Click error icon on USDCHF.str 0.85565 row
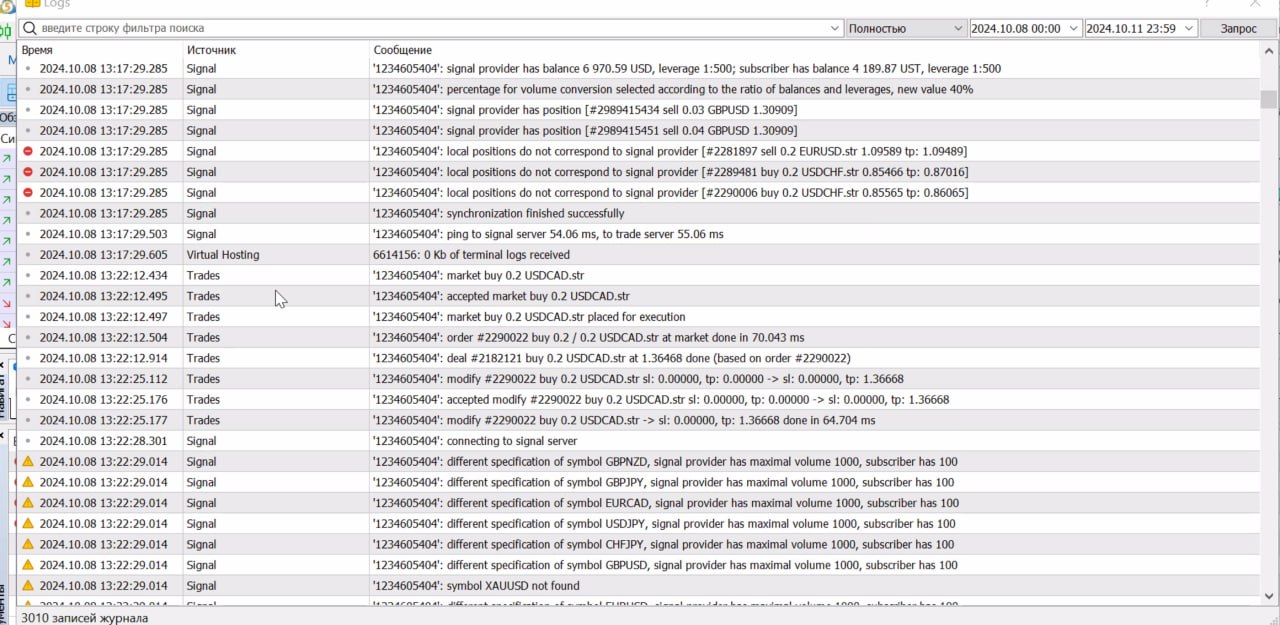 click(x=28, y=192)
